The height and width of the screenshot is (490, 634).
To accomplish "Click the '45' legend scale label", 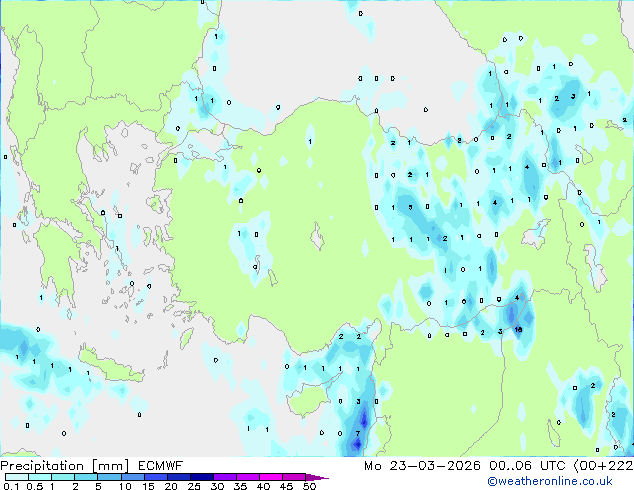I will 286,486.
